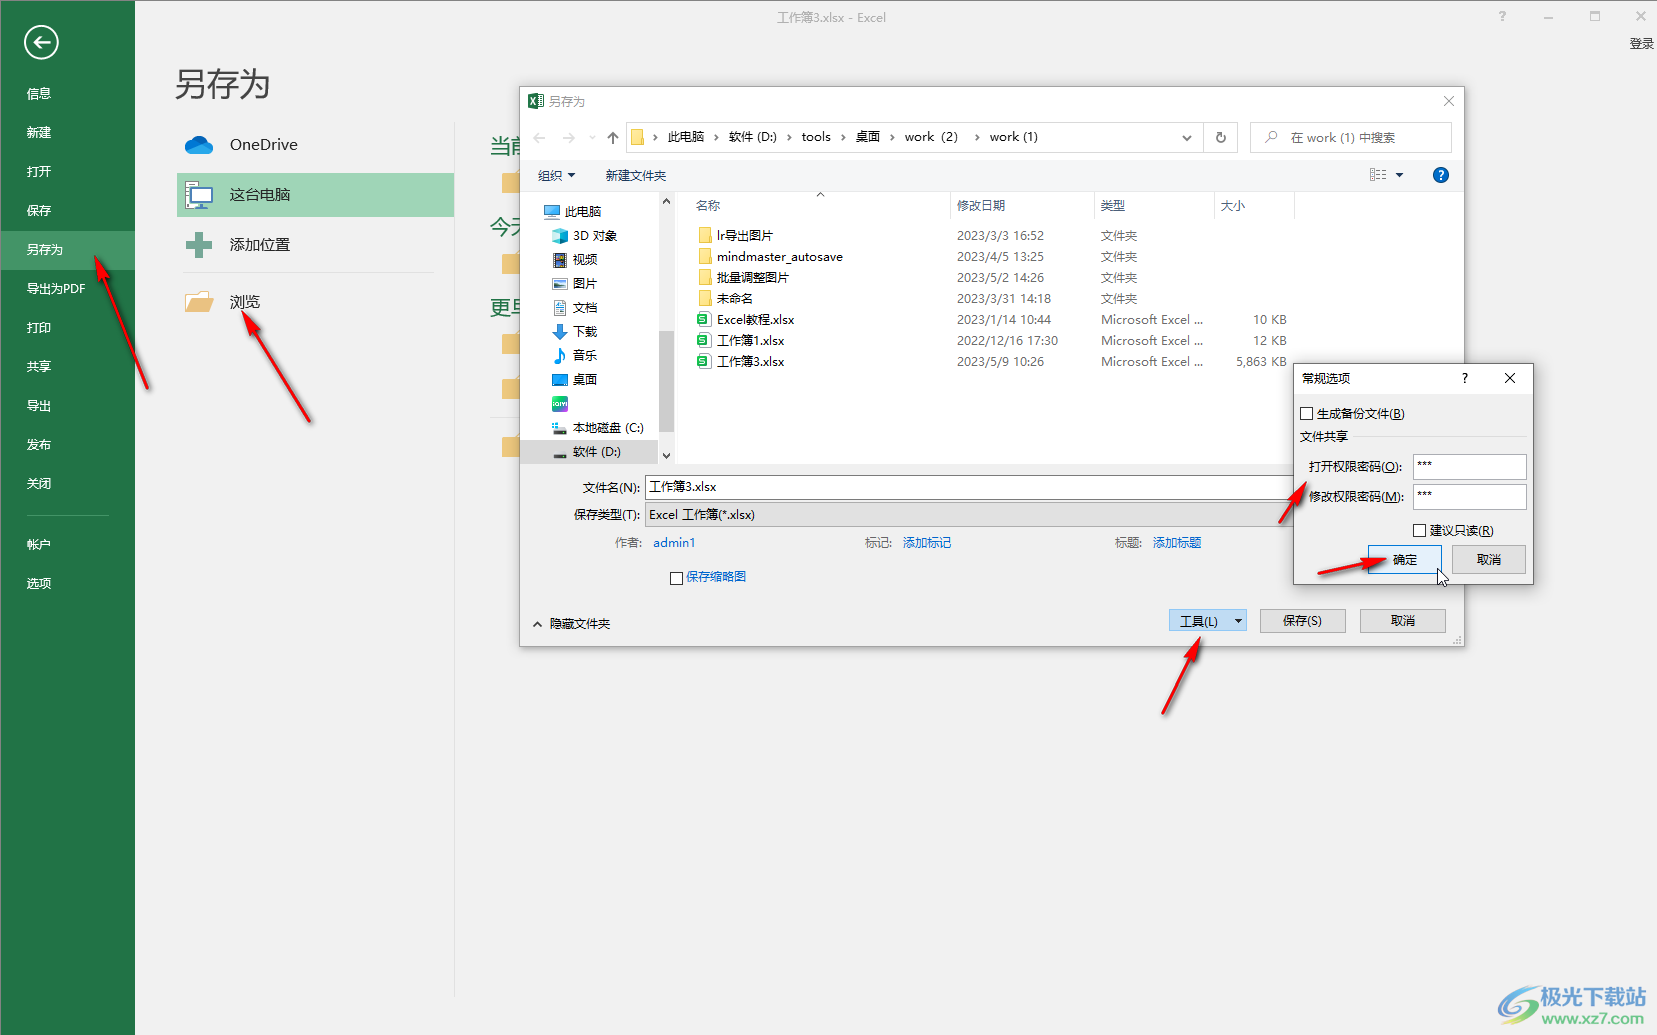Click the 添加标题 link
The image size is (1657, 1035).
click(x=1177, y=543)
